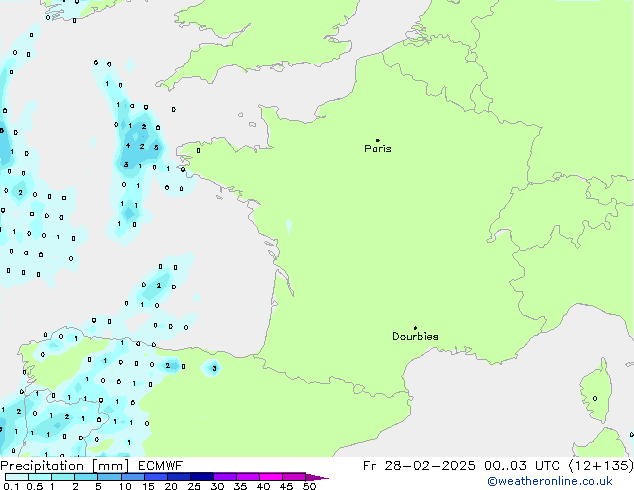Screen dimensions: 634x490
Task: Click the '00..03 UTC' time text
Action: point(522,466)
